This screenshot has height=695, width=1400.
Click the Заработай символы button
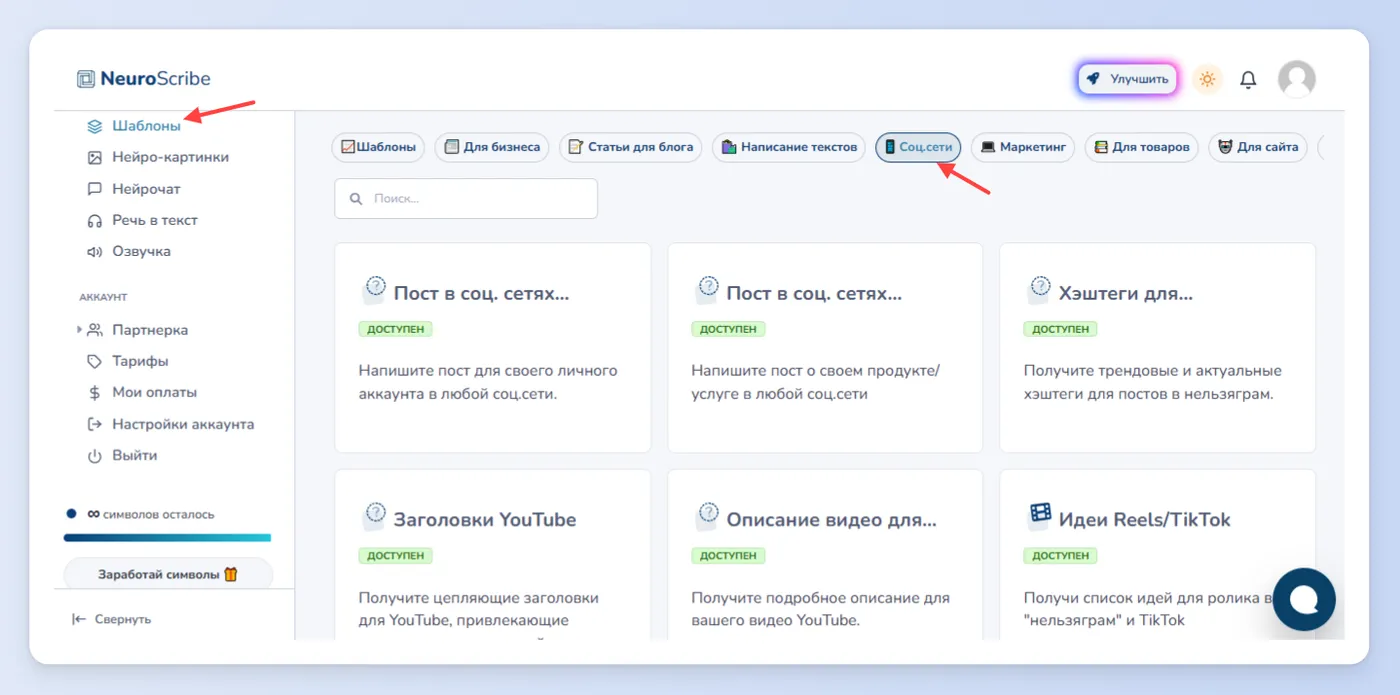168,575
